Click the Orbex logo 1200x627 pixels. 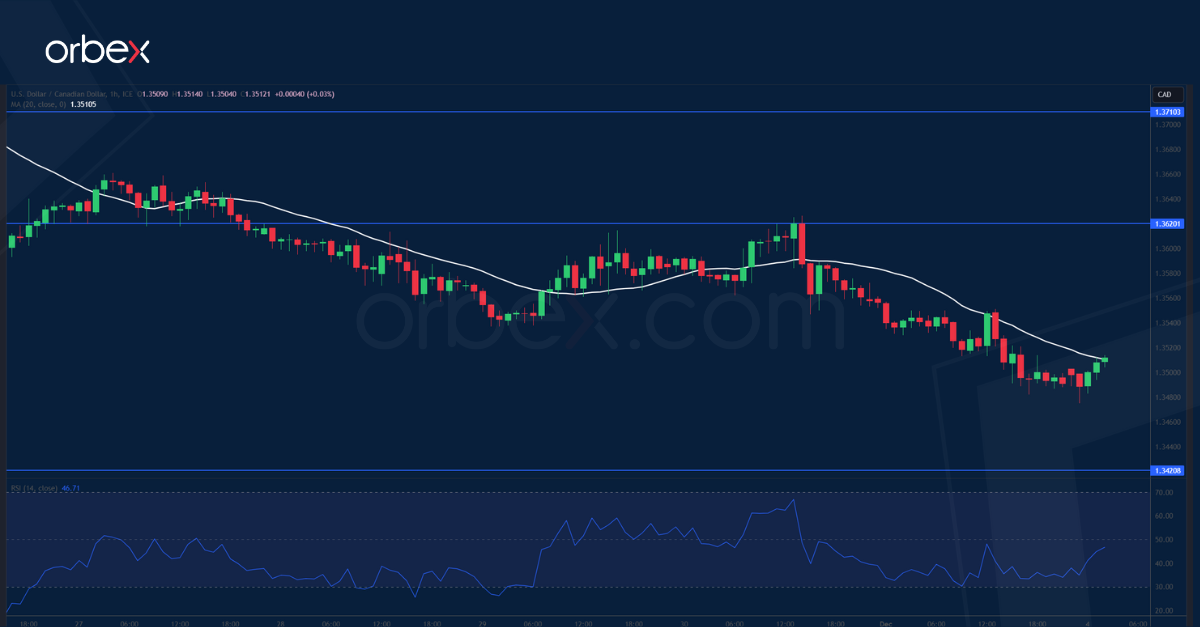[97, 46]
